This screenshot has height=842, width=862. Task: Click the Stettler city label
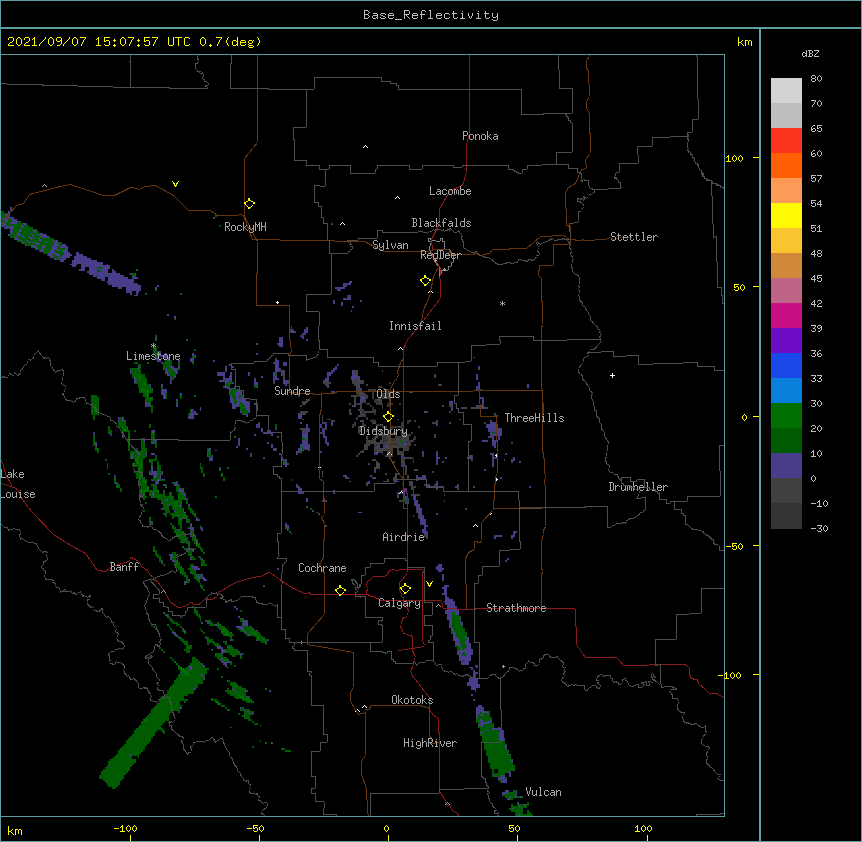(634, 237)
